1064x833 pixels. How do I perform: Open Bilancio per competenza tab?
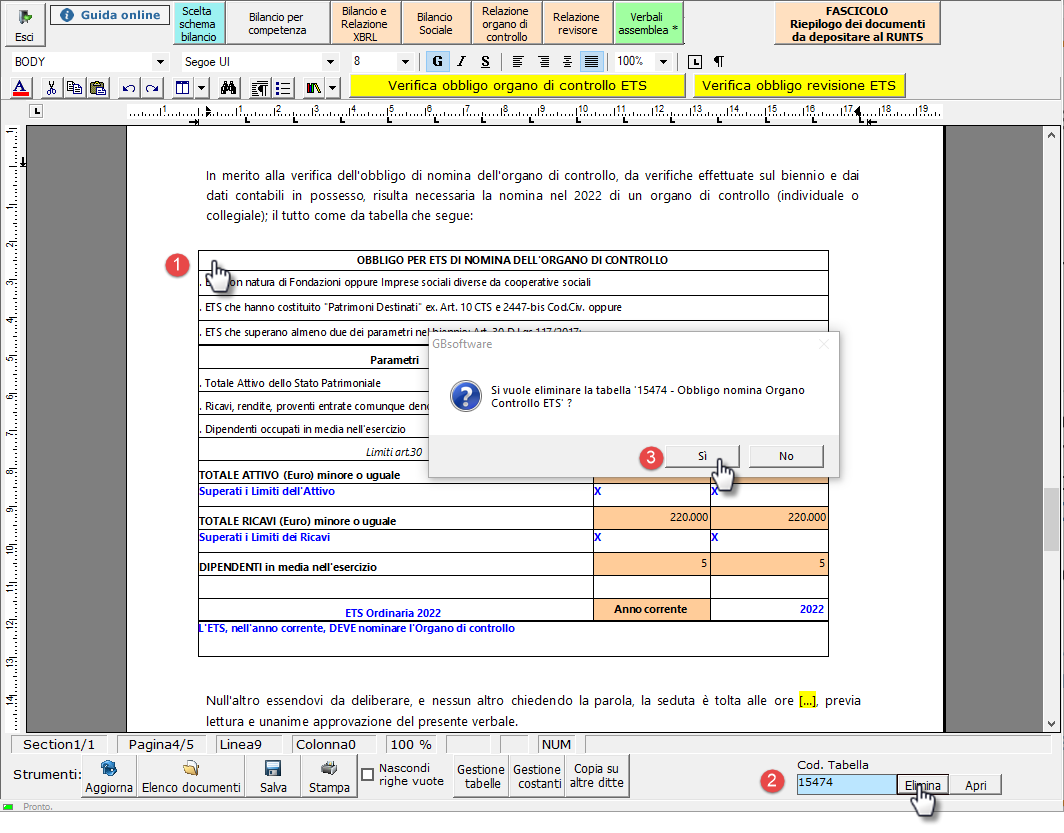point(277,24)
